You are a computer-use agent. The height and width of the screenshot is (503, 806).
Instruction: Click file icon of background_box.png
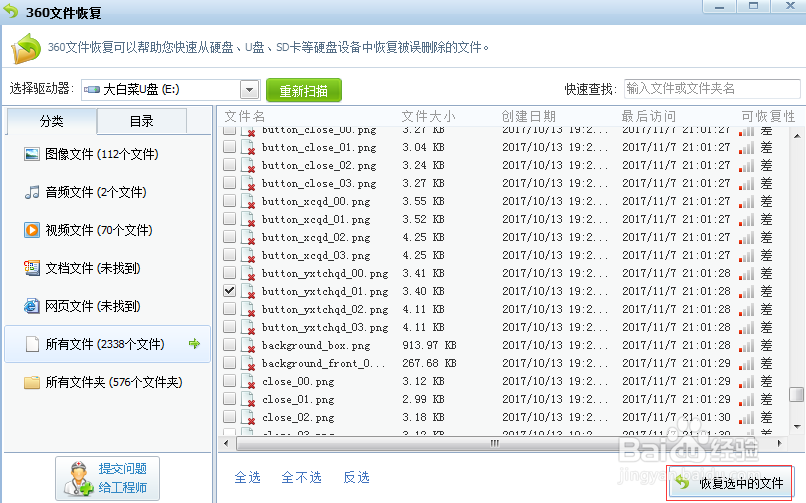248,345
